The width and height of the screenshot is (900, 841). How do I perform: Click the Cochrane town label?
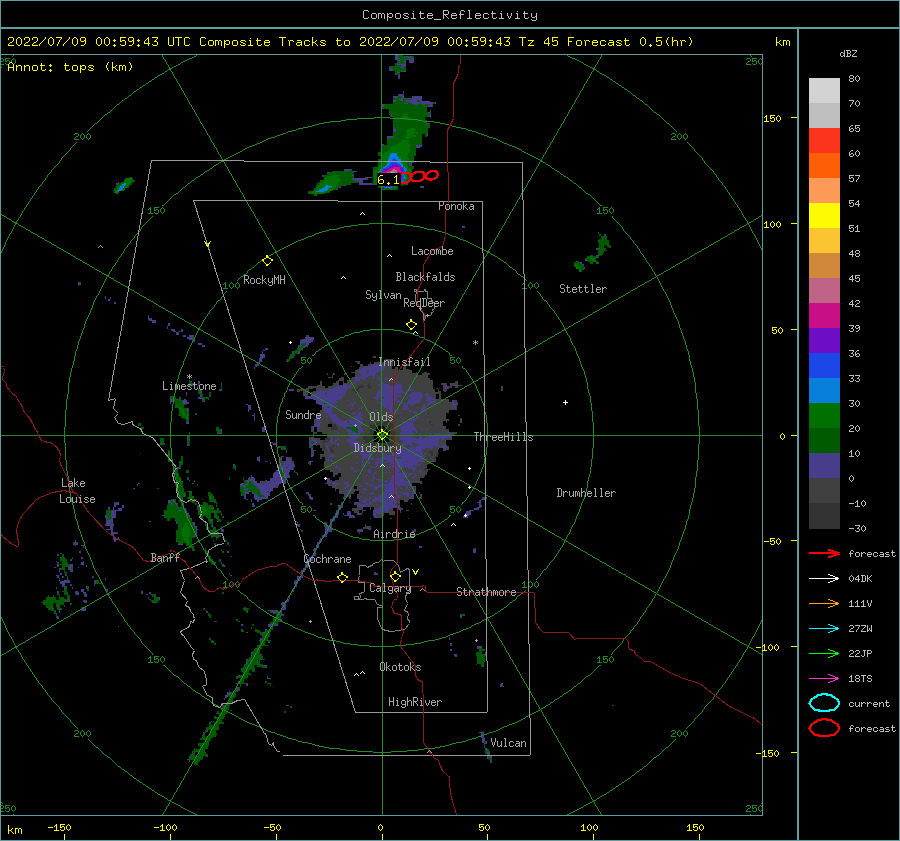pos(327,559)
